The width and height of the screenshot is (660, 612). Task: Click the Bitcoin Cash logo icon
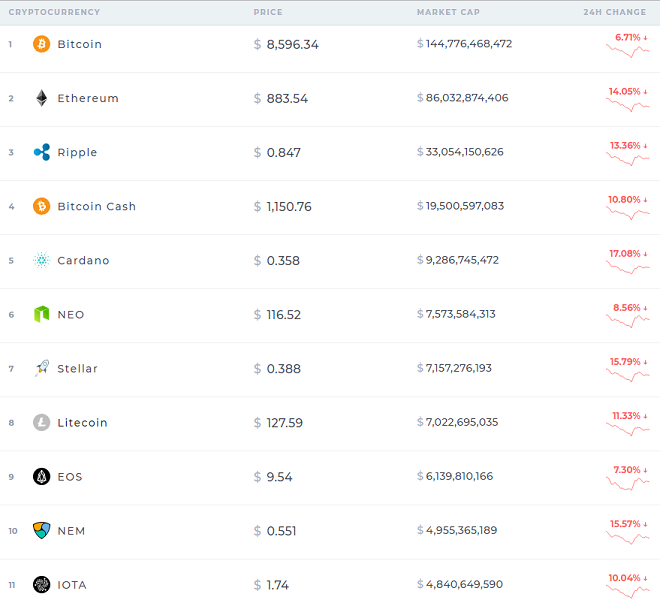41,206
